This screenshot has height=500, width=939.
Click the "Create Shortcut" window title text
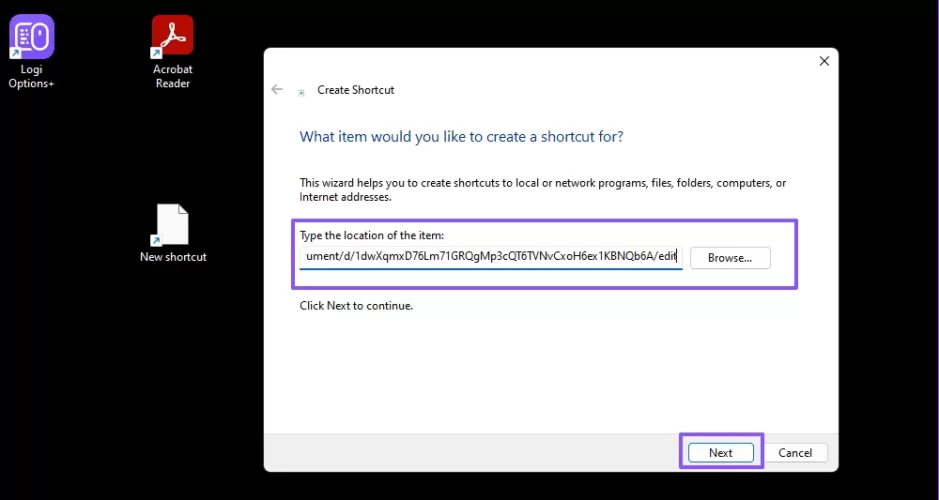click(x=355, y=90)
